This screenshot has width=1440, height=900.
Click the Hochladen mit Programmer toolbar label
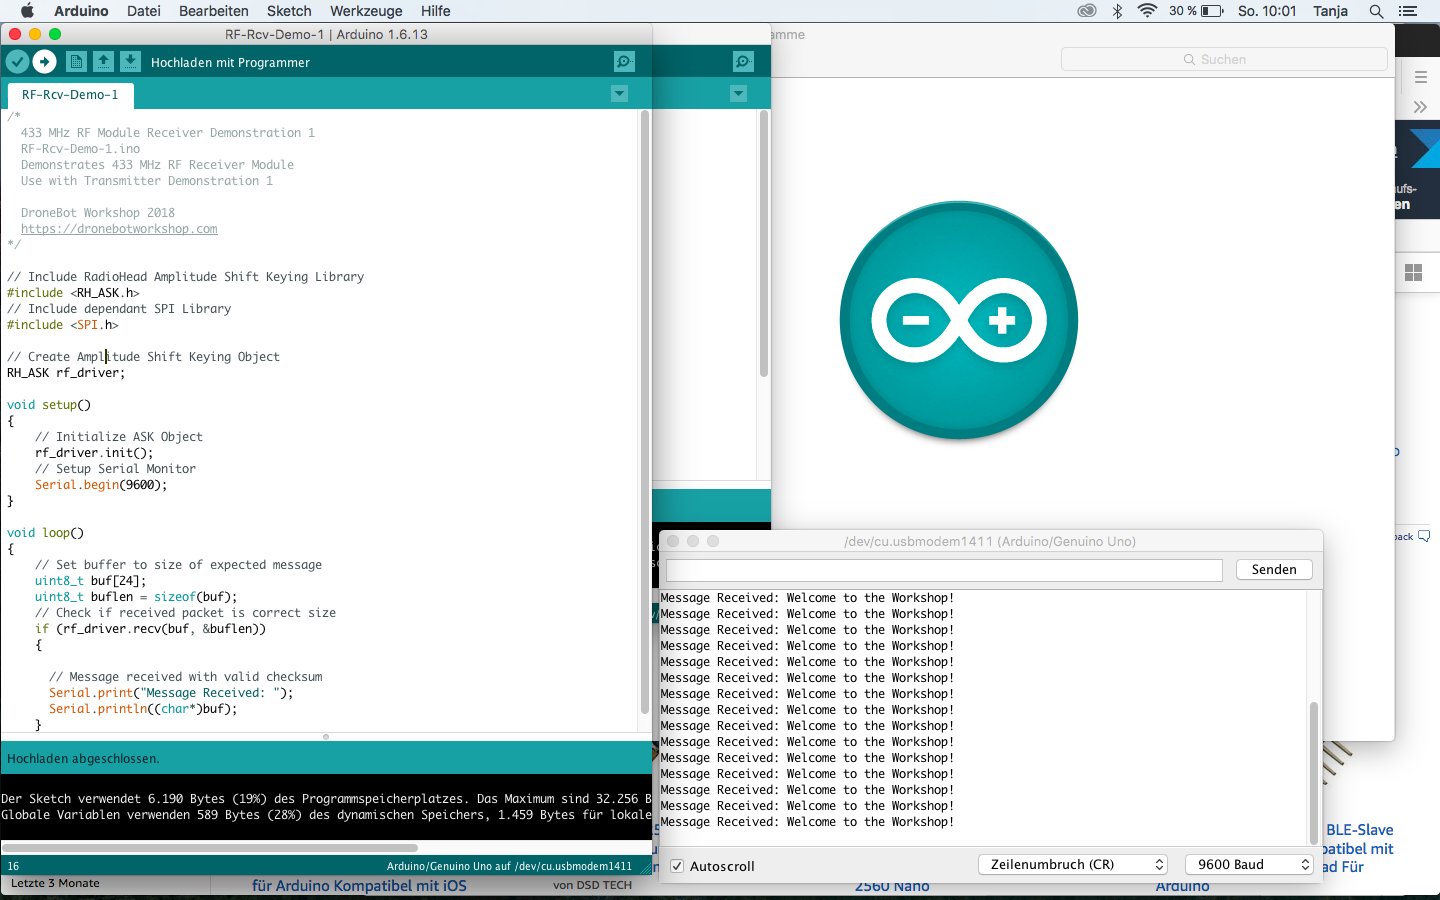pos(230,62)
